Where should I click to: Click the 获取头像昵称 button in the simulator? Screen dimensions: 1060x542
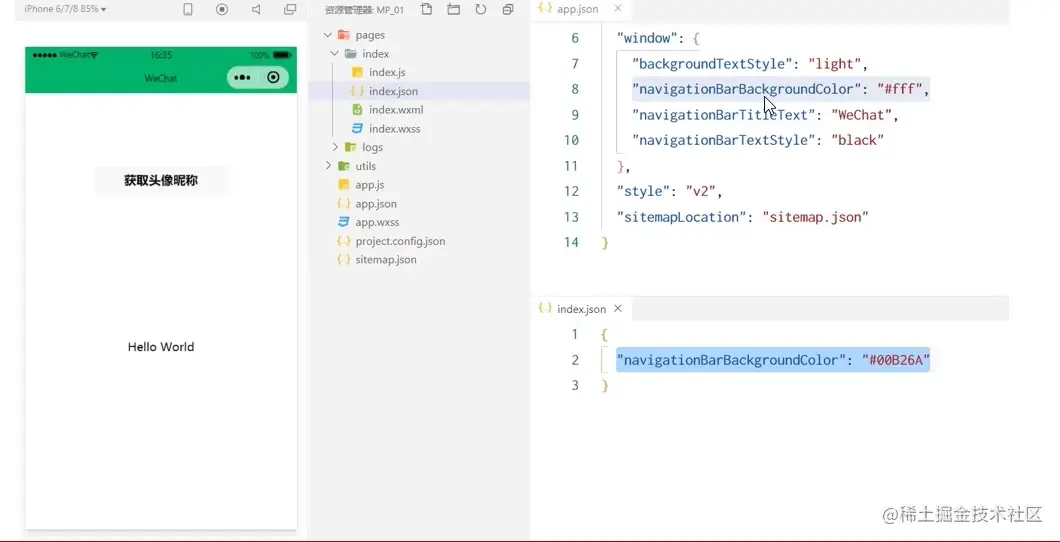[x=161, y=180]
